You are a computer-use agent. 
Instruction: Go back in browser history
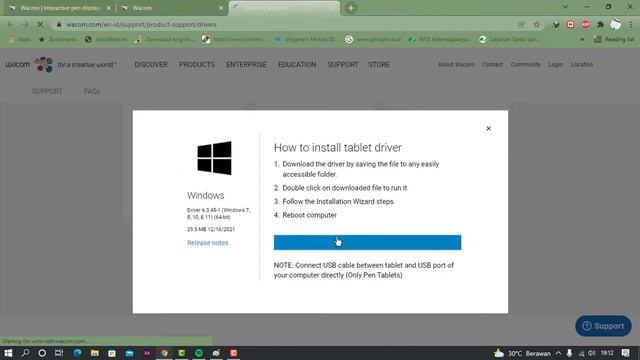[x=11, y=24]
